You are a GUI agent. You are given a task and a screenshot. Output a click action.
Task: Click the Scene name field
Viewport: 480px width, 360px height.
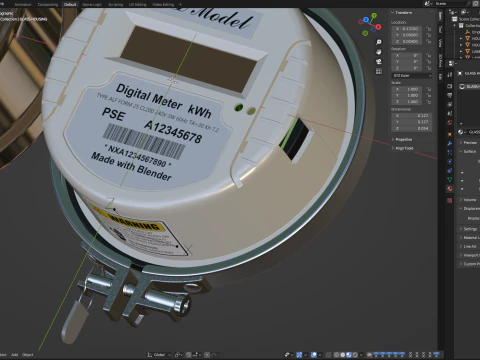click(x=450, y=4)
